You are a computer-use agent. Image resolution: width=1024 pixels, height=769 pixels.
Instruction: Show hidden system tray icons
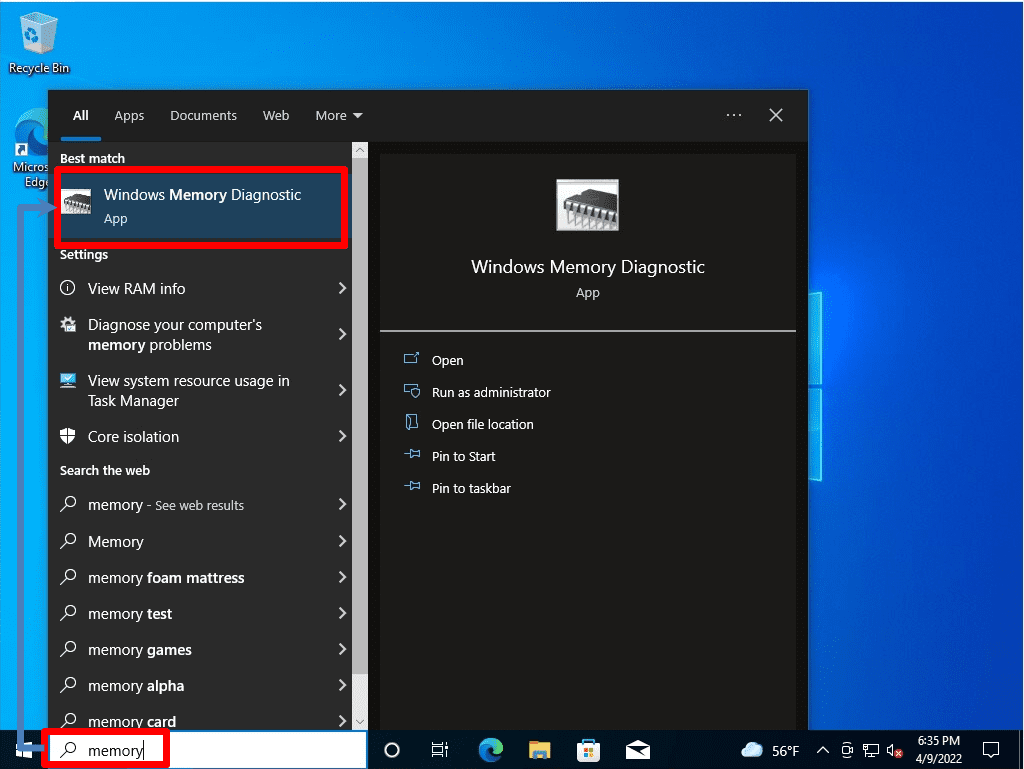823,751
